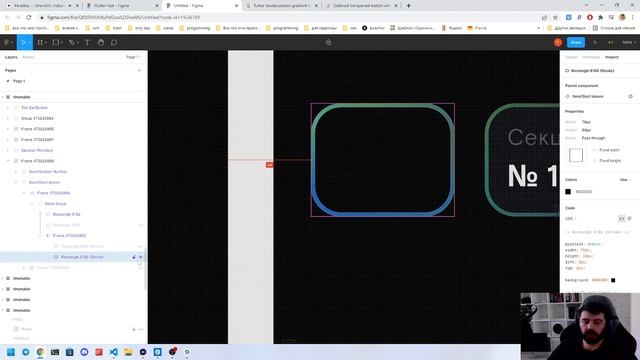Open the Windows Start menu

(x=11, y=352)
